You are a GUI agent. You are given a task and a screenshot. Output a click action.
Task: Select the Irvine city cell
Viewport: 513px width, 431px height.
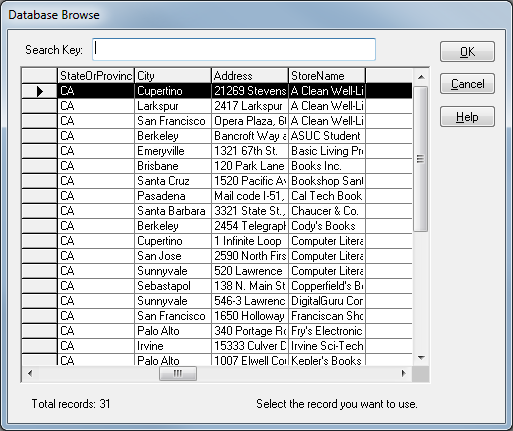pos(173,346)
